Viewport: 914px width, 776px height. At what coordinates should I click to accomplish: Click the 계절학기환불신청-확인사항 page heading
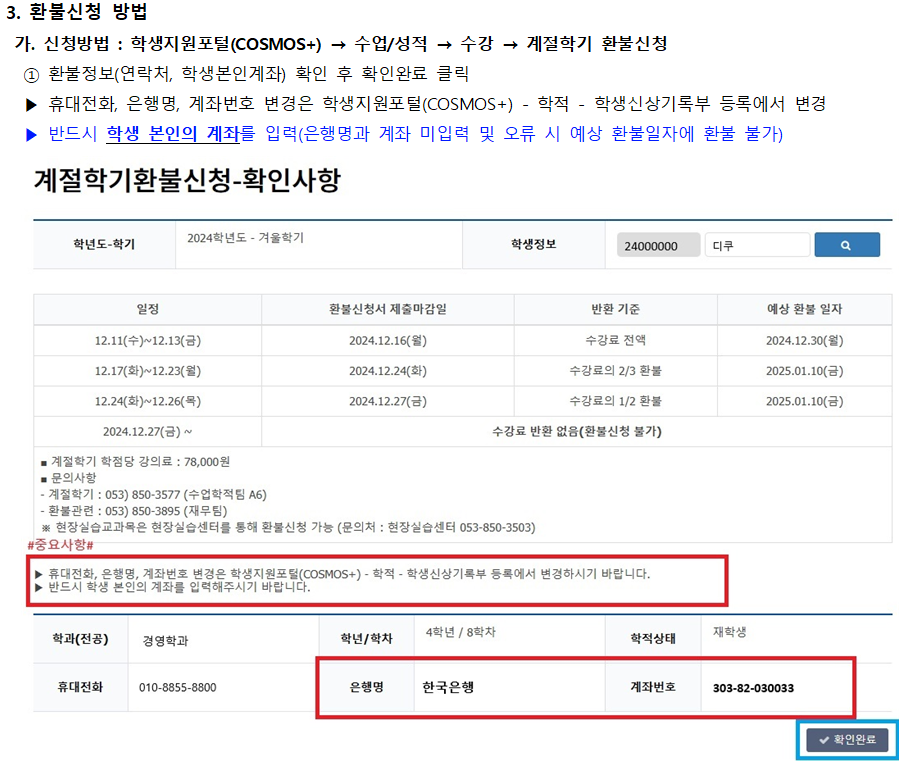point(187,180)
